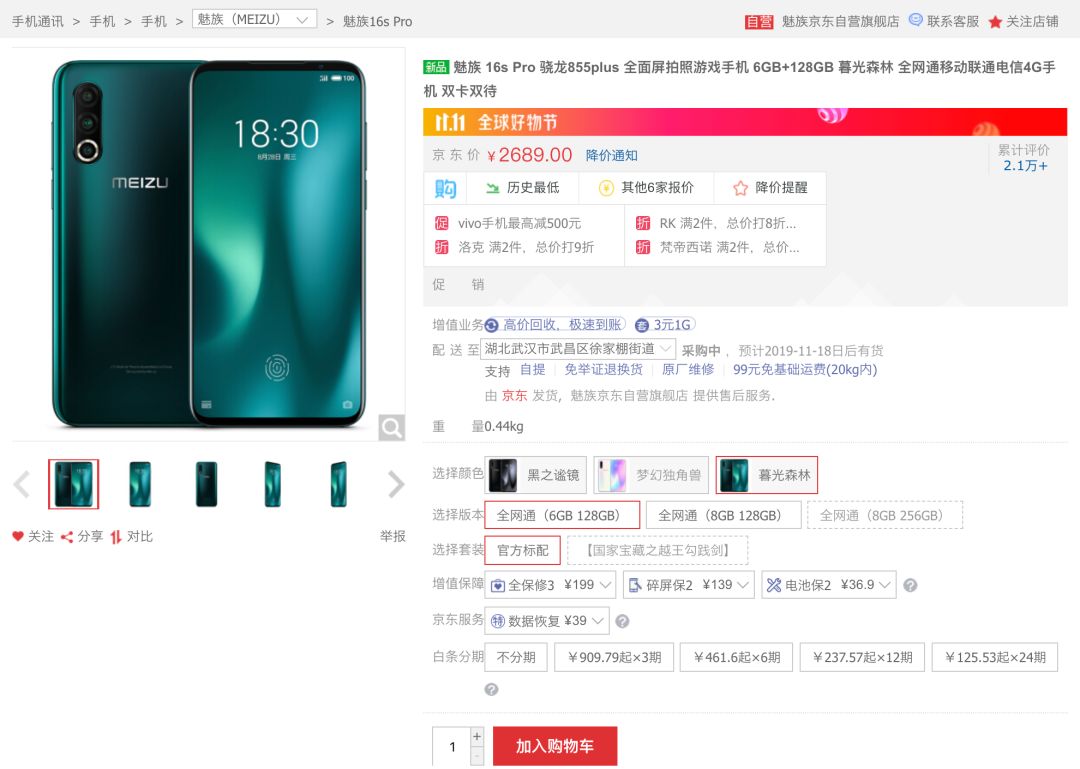
Task: Click the 降价通知 price drop link
Action: pos(612,156)
